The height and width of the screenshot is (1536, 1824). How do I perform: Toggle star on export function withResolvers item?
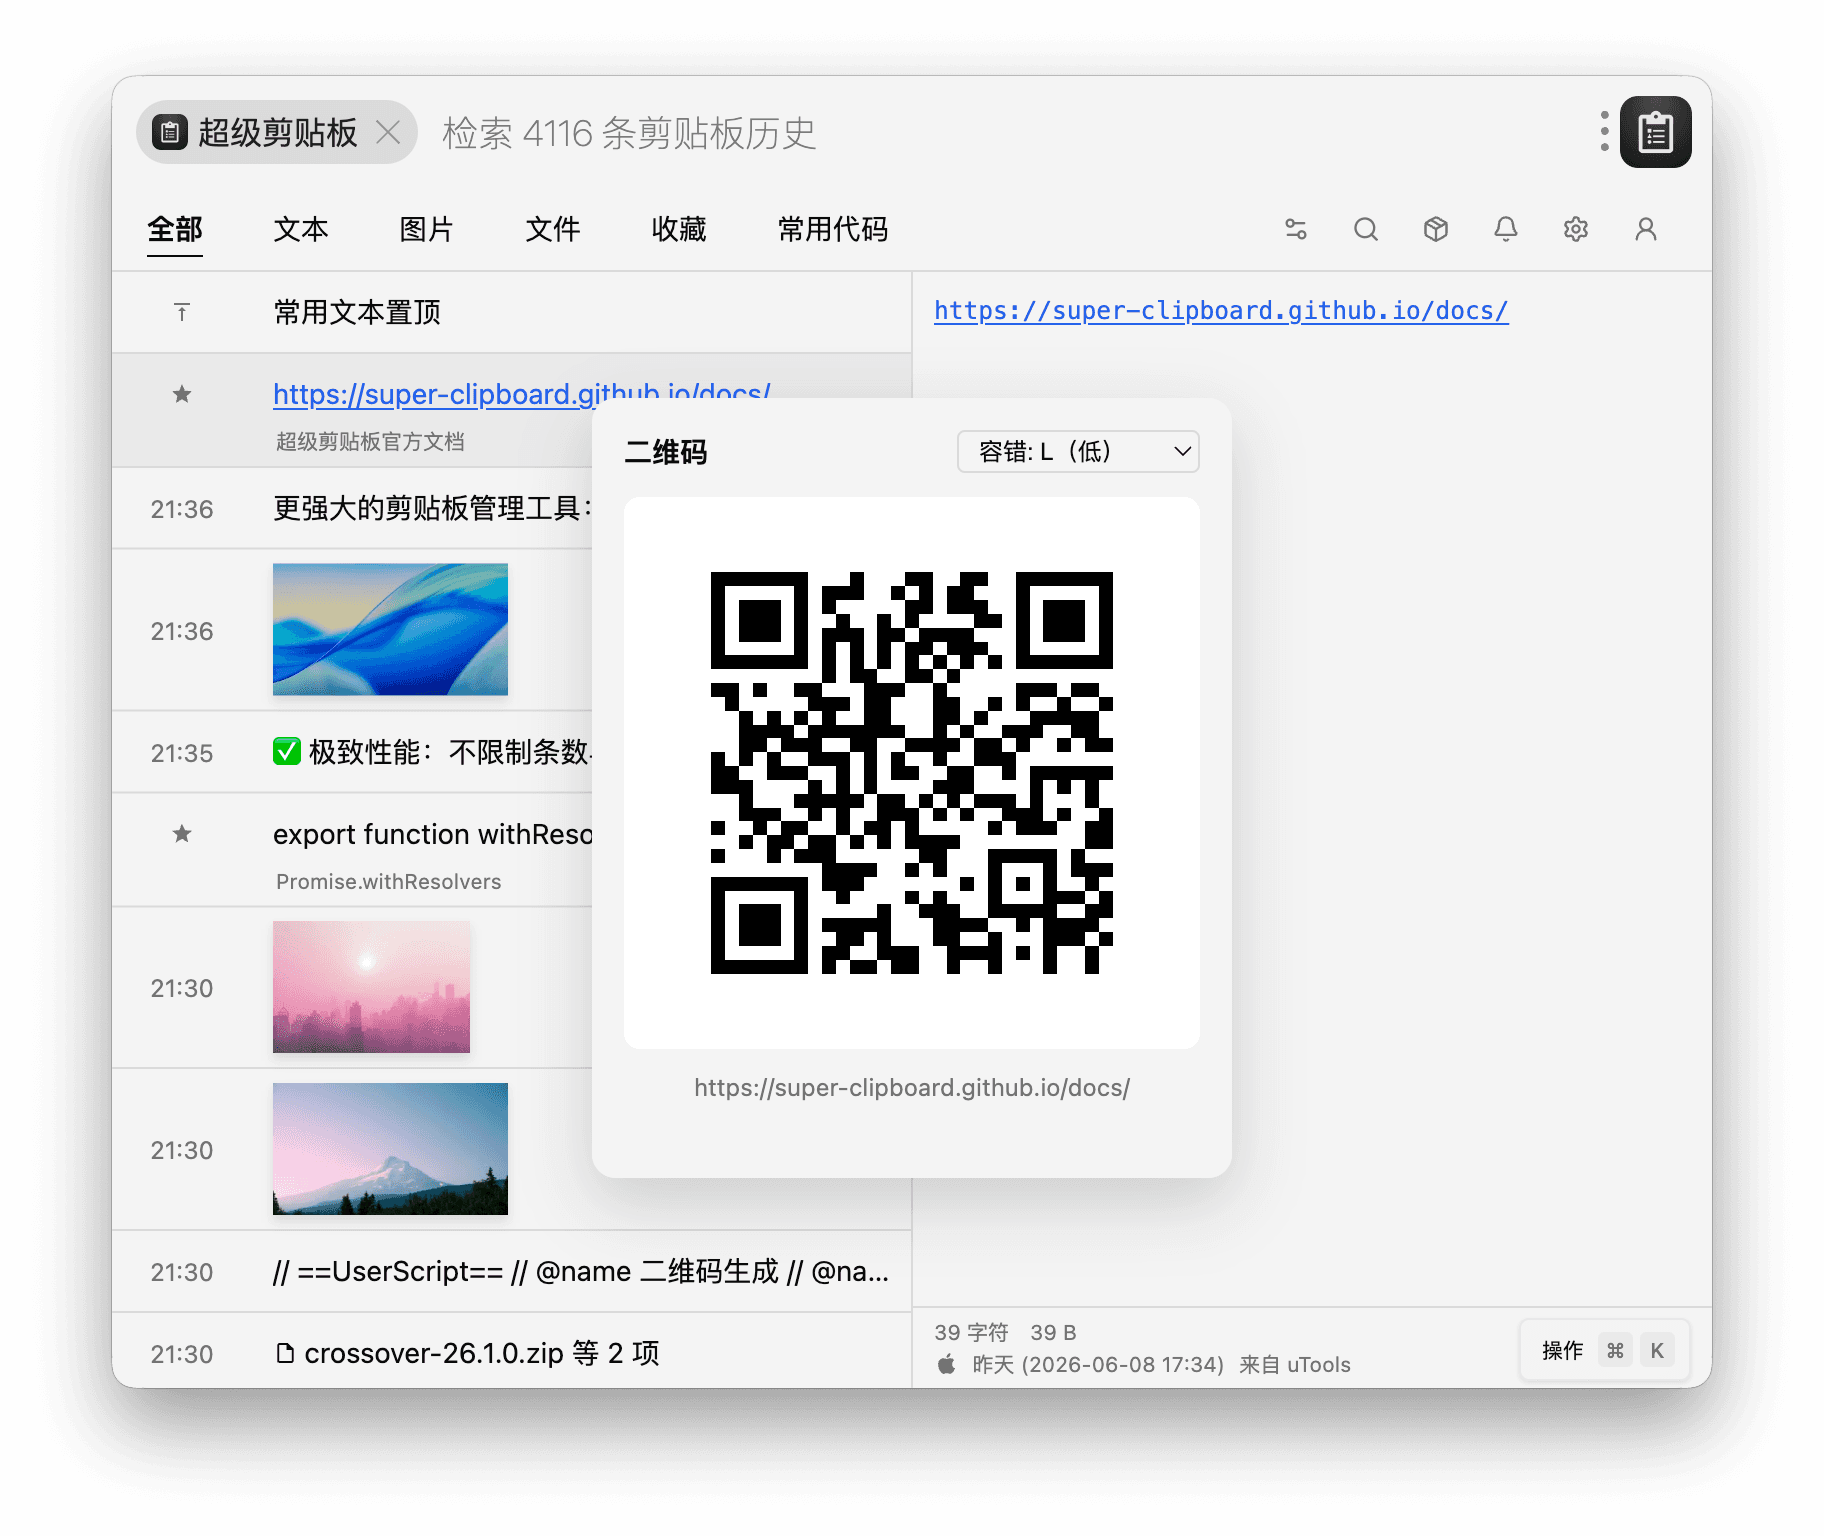point(182,833)
